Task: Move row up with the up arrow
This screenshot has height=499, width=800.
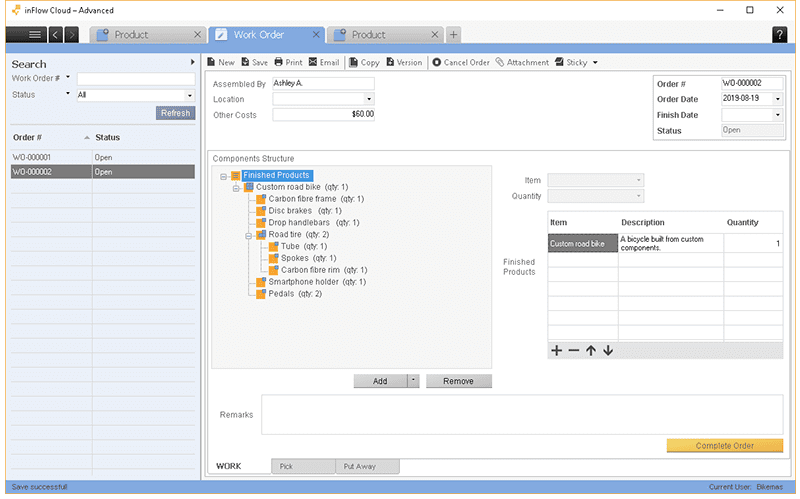Action: 591,351
